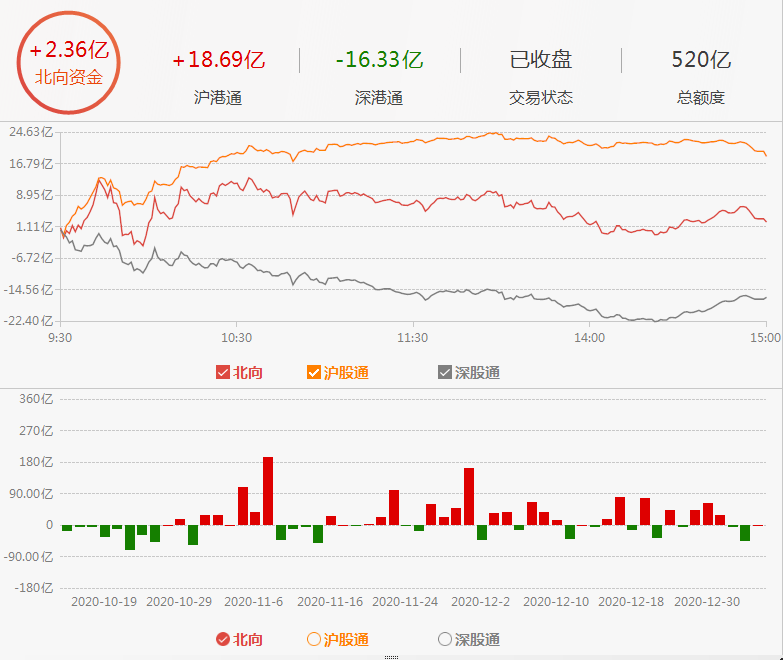Click the 2020-12-10 date label

tap(556, 602)
